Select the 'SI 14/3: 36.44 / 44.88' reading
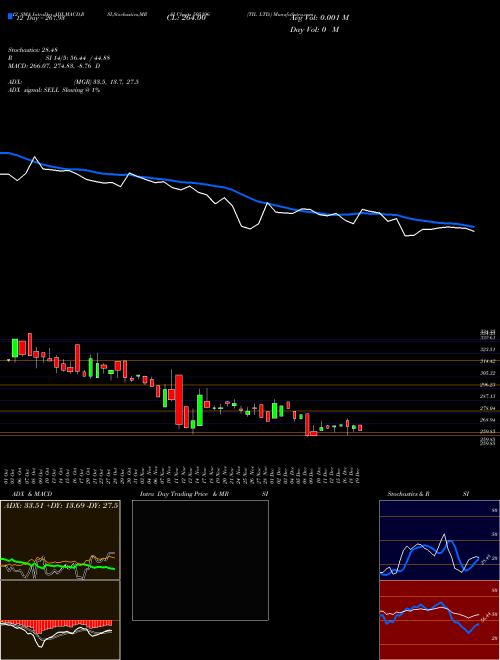This screenshot has height=660, width=500. point(78,58)
